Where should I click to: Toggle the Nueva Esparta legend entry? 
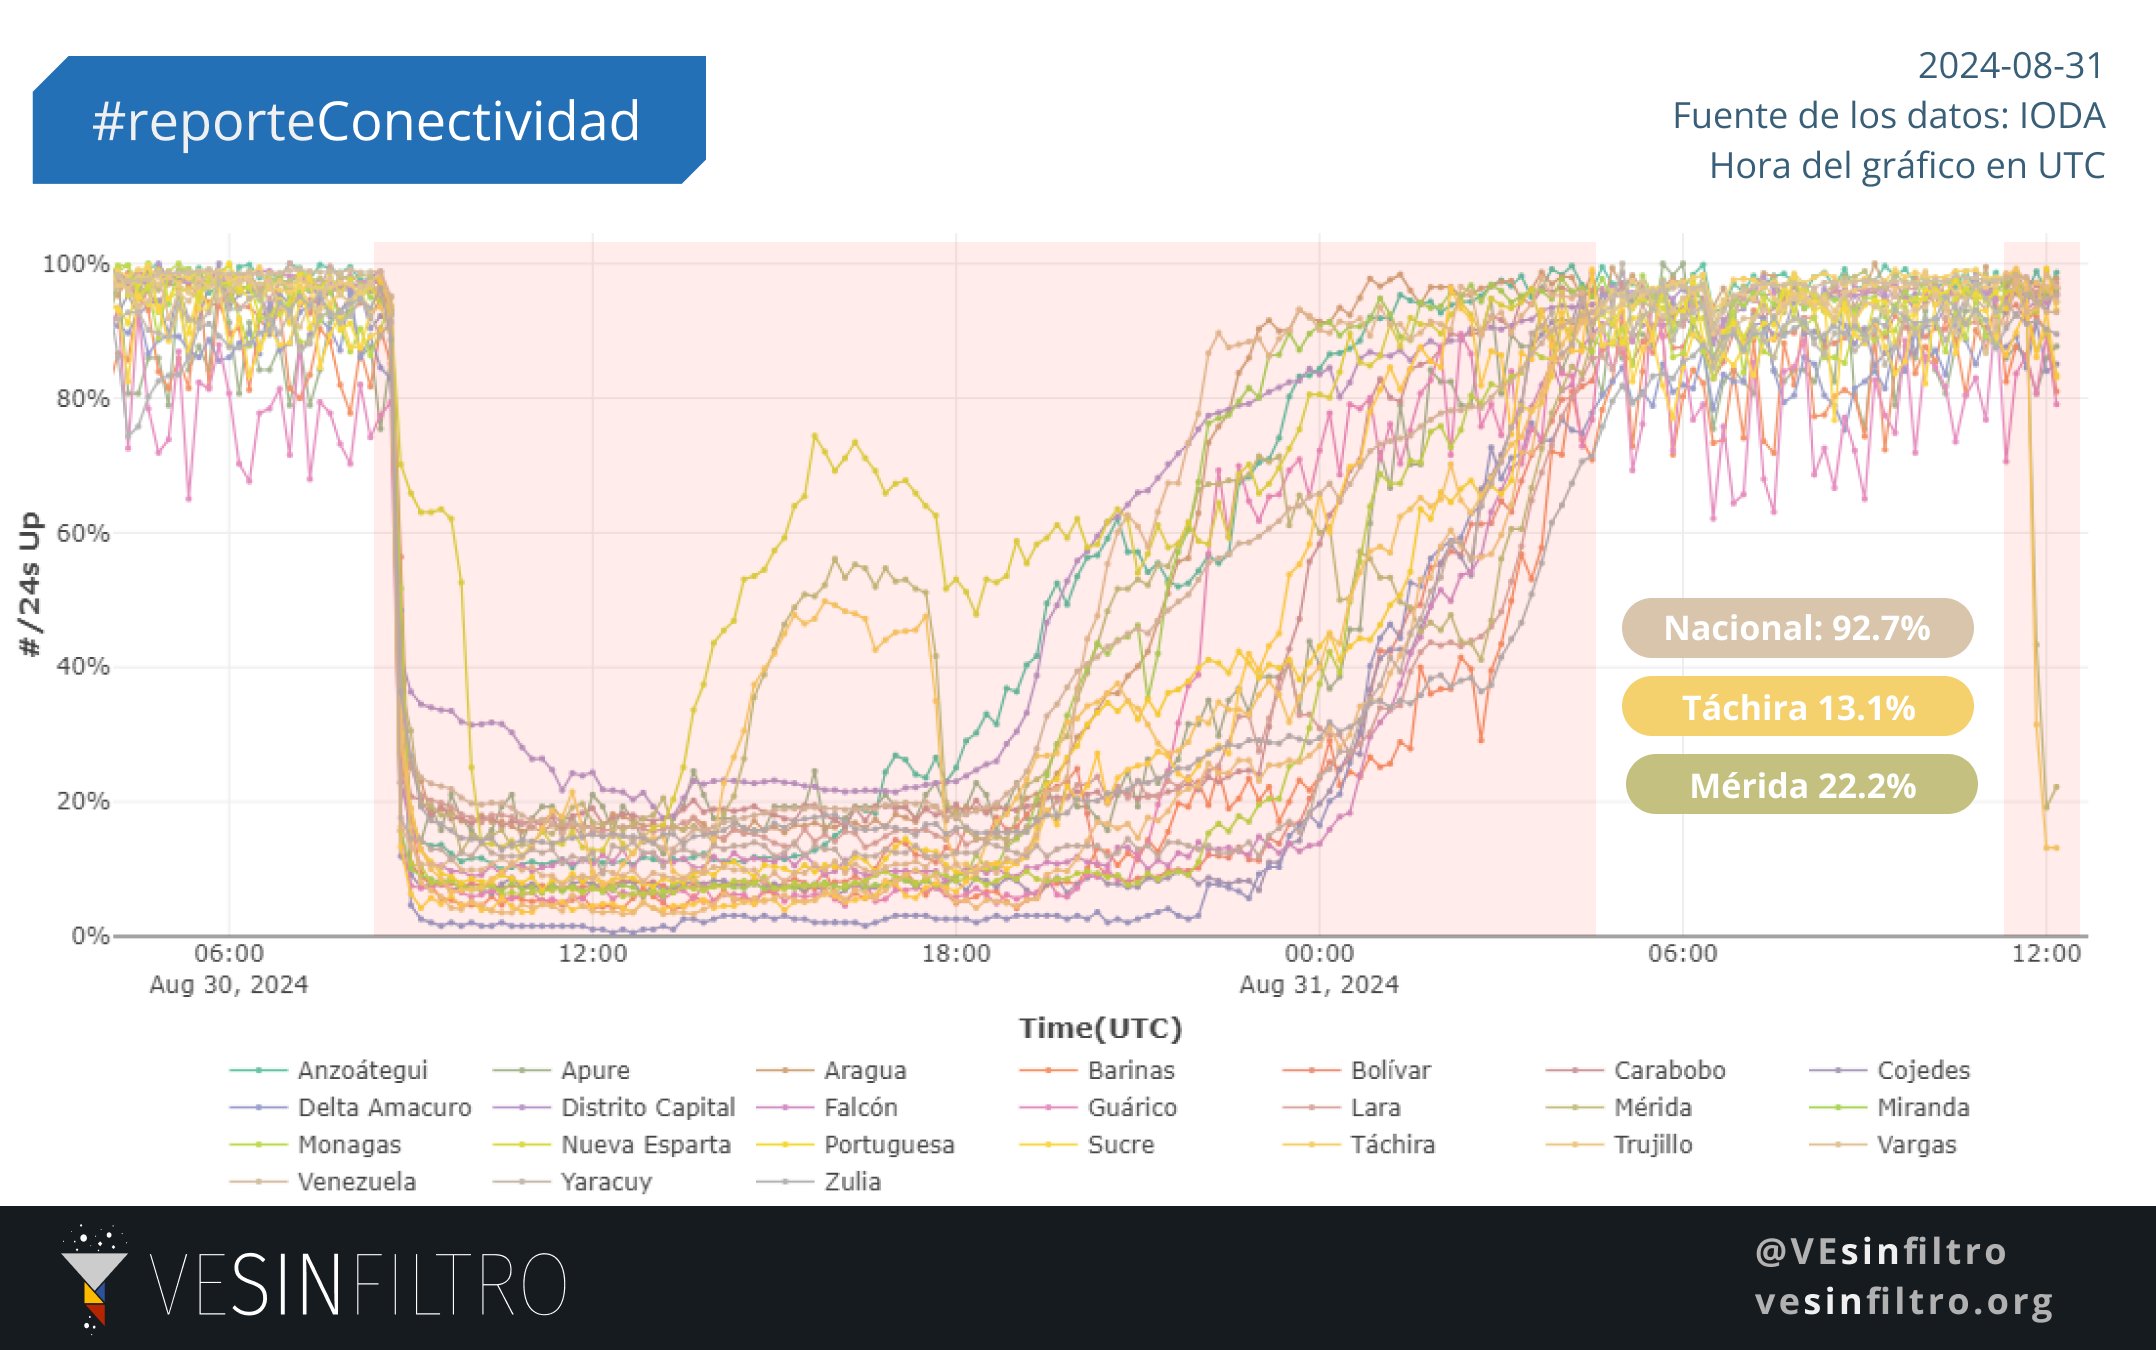[645, 1145]
